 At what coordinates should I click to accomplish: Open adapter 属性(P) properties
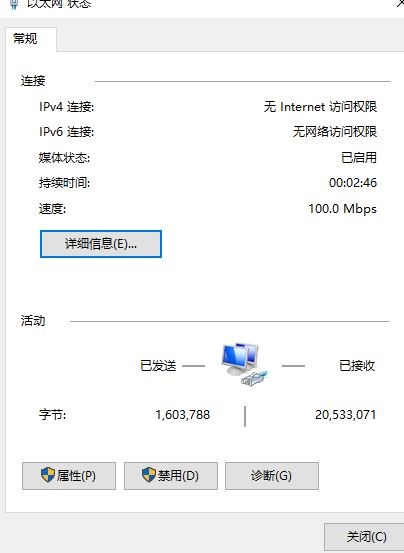coord(69,476)
